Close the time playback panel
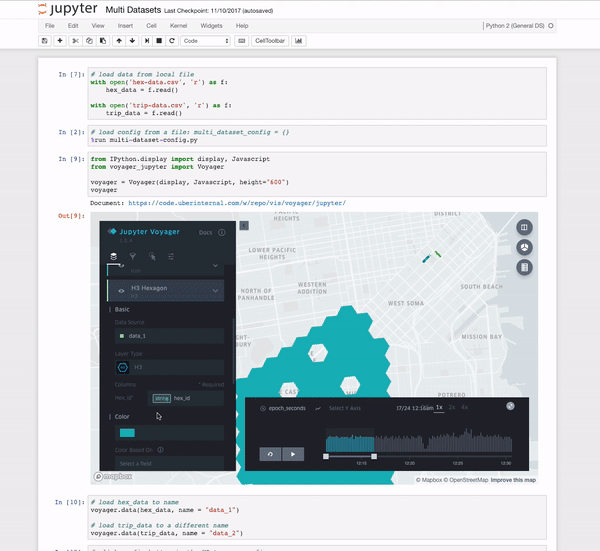This screenshot has height=551, width=600. point(510,406)
